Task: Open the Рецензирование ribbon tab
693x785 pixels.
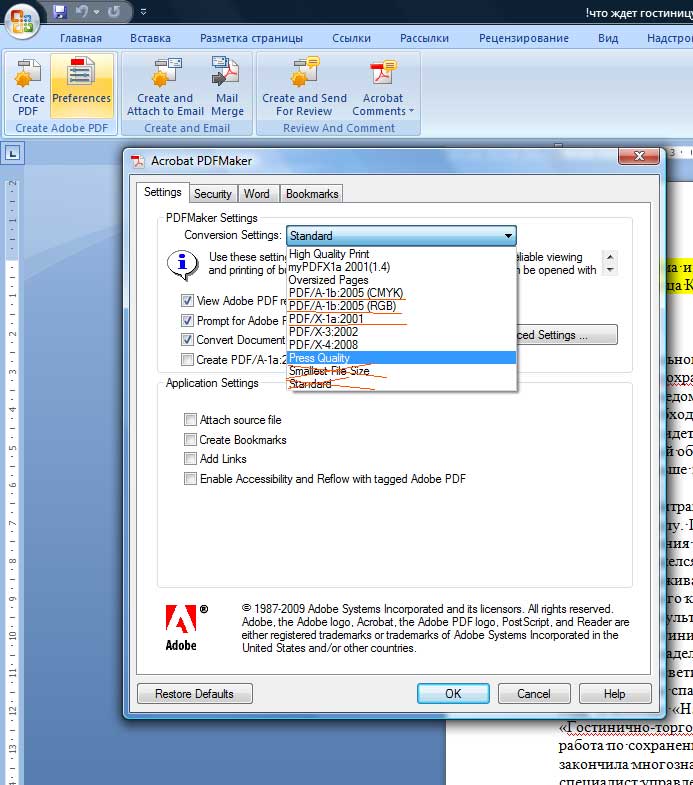Action: [x=524, y=38]
